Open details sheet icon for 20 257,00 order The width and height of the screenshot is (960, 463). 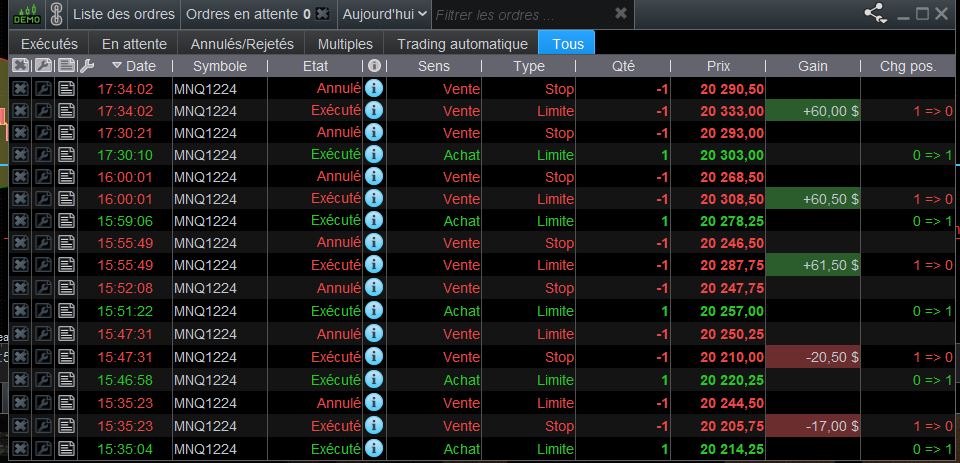click(66, 311)
